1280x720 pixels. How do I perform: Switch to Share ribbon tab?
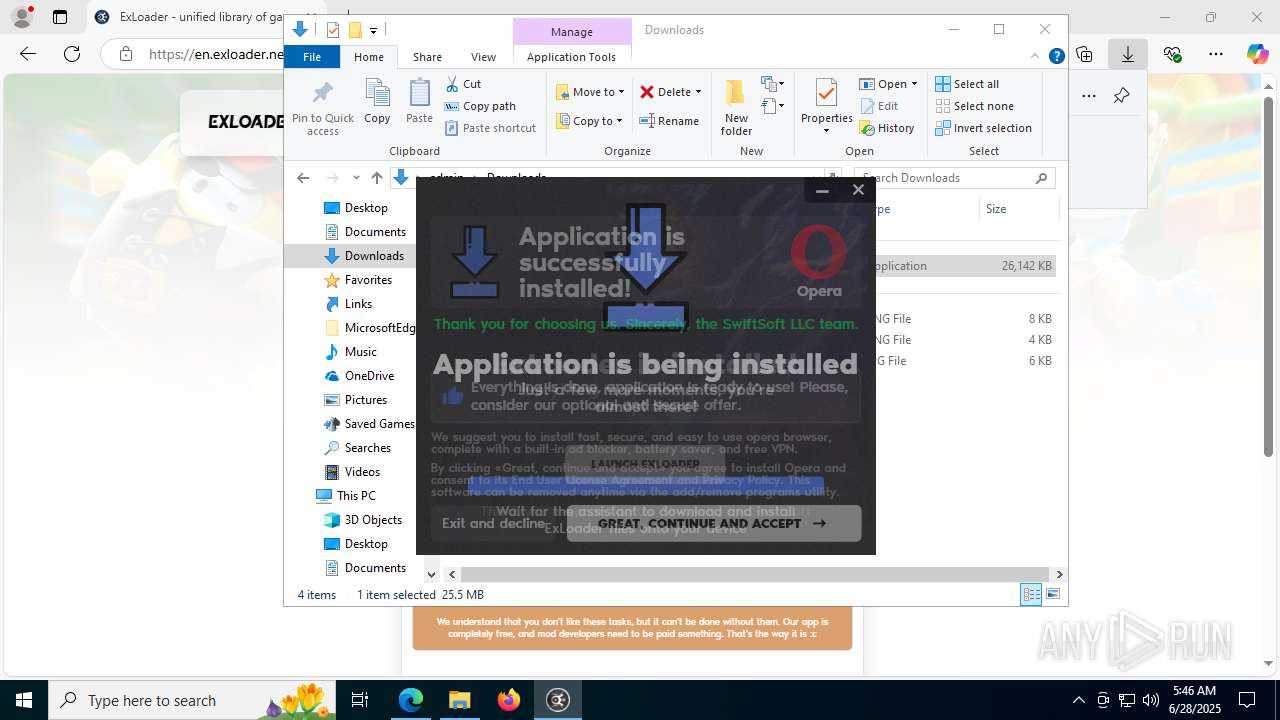pyautogui.click(x=427, y=57)
